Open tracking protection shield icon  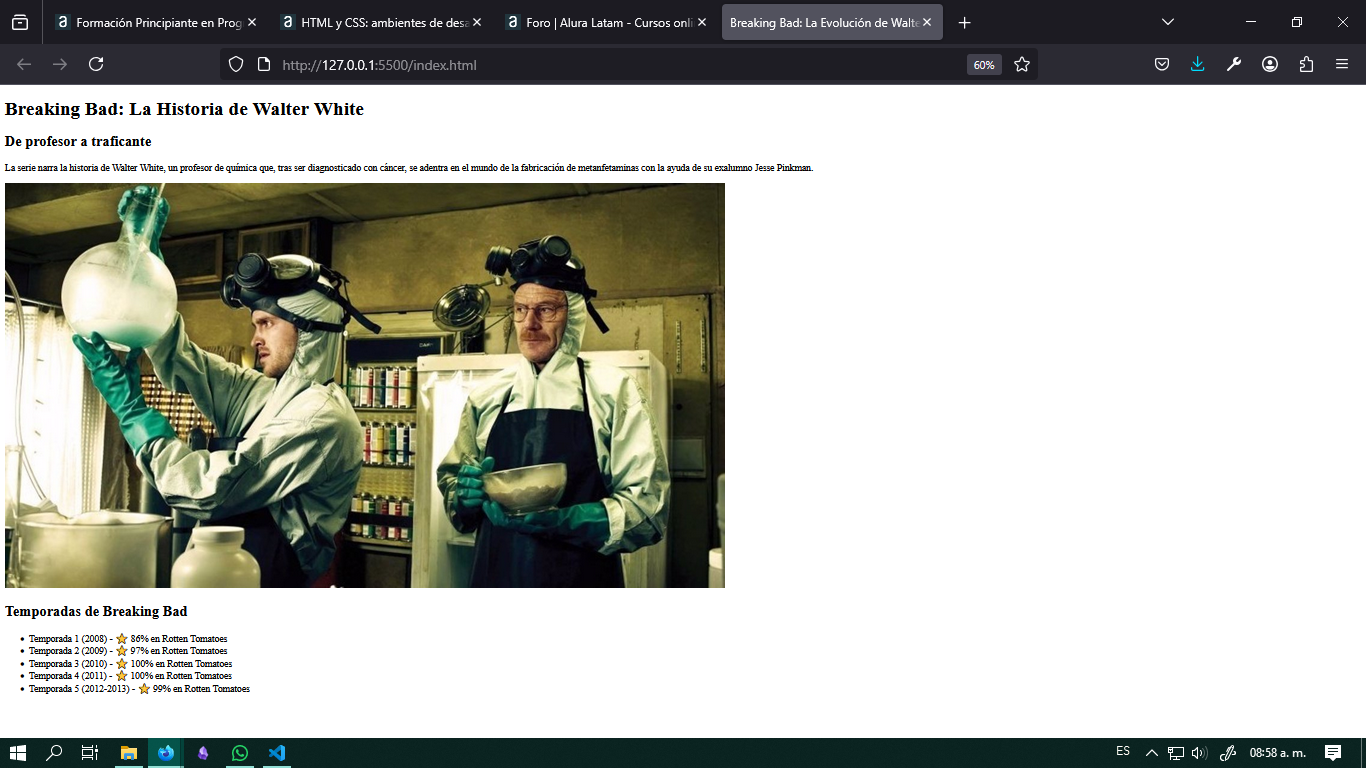pos(236,64)
